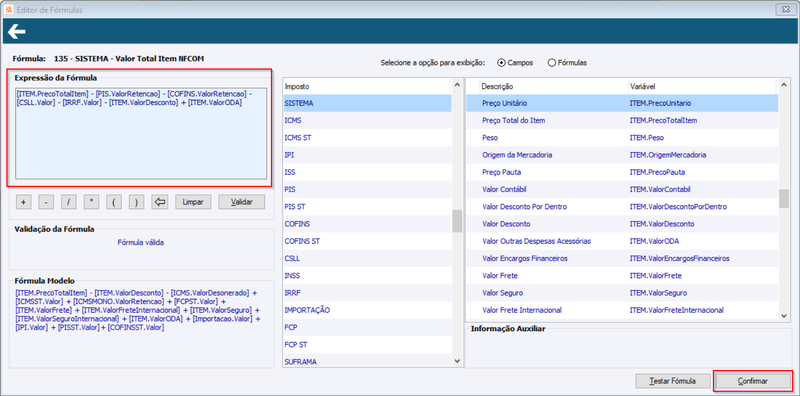Screen dimensions: 800x396
Task: Click the backspace arrow button
Action: pos(160,202)
